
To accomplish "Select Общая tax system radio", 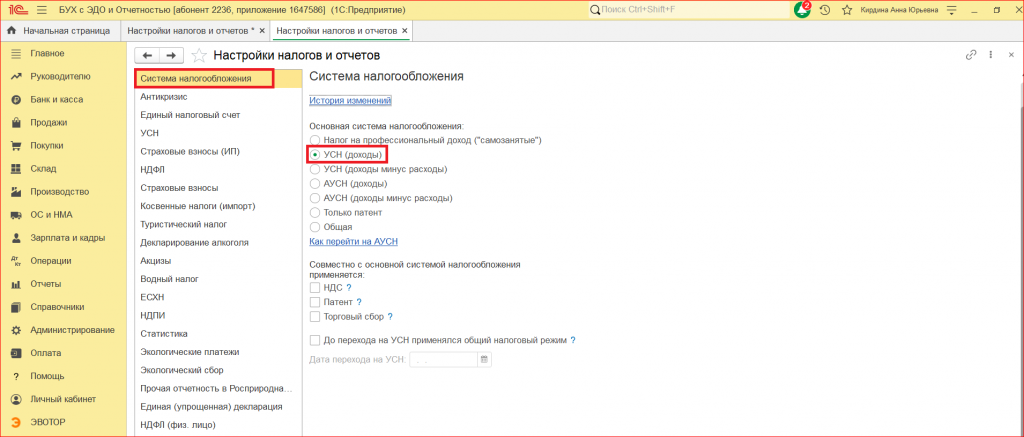I will [315, 227].
